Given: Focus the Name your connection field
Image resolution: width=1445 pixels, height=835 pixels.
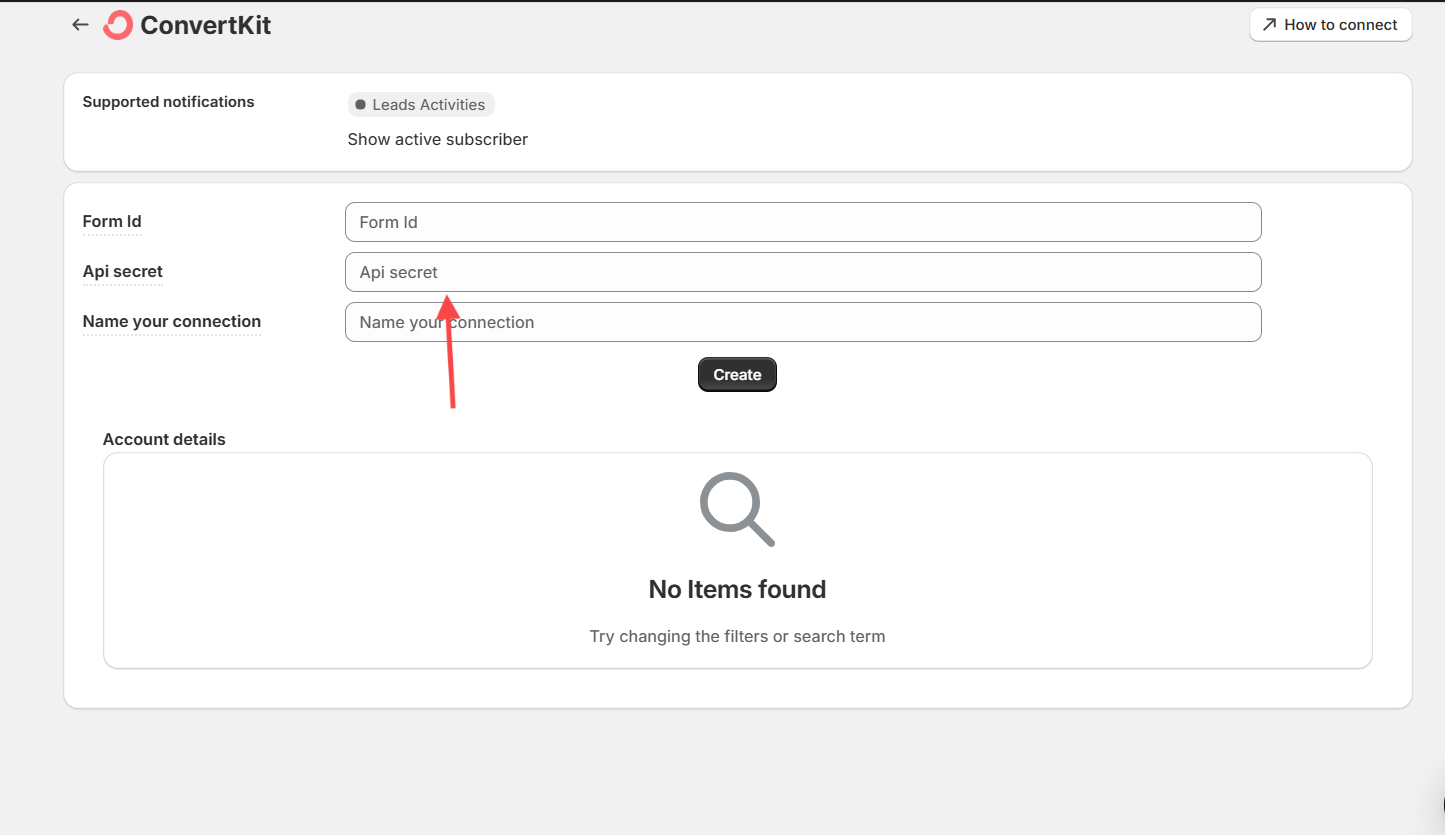Looking at the screenshot, I should (x=803, y=322).
